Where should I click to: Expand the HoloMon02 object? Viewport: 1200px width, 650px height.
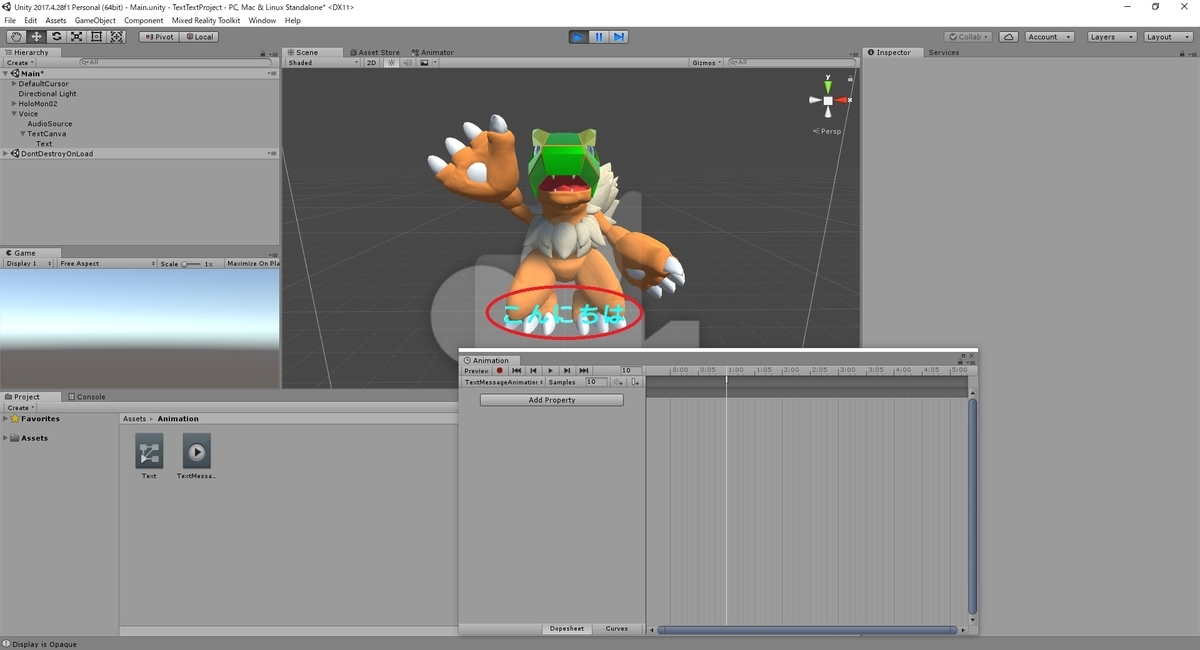pos(14,104)
